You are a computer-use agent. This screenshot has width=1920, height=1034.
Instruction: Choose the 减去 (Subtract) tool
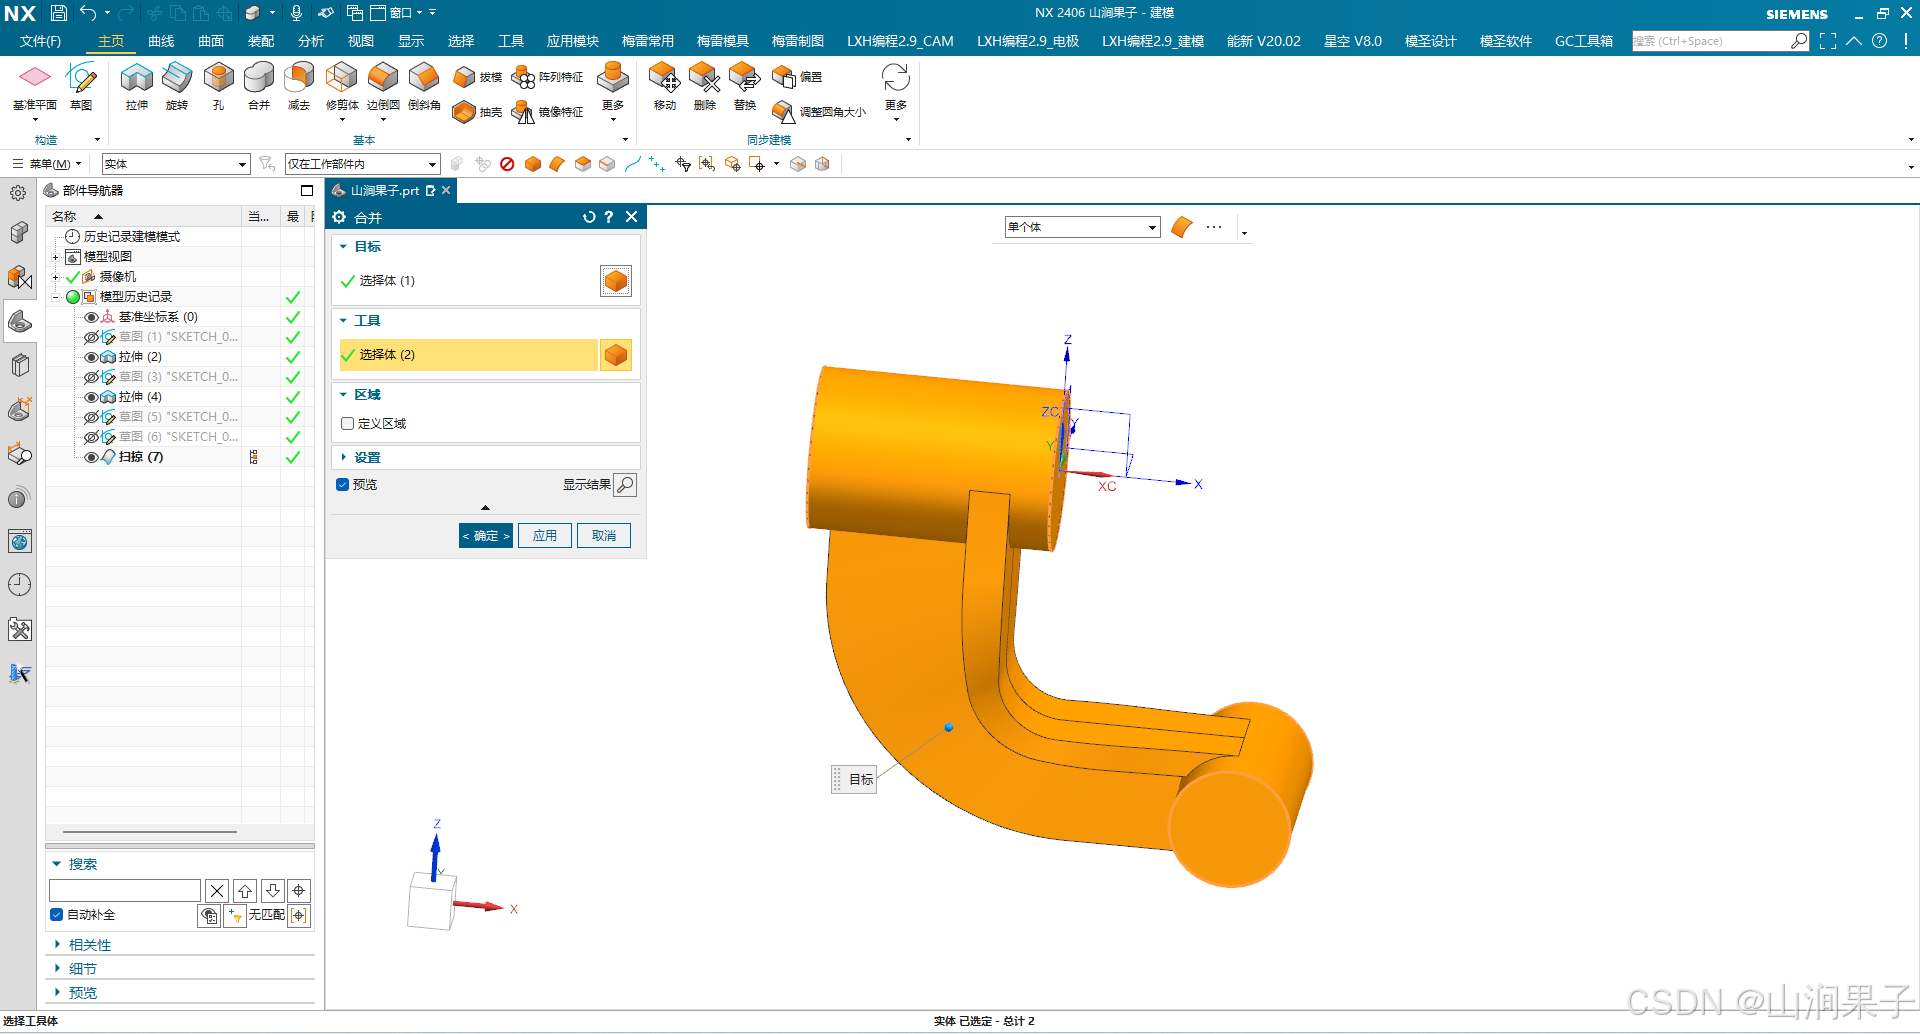click(299, 86)
